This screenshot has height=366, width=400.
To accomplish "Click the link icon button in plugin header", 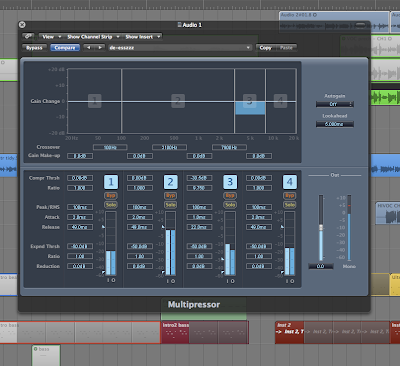I will pyautogui.click(x=28, y=36).
